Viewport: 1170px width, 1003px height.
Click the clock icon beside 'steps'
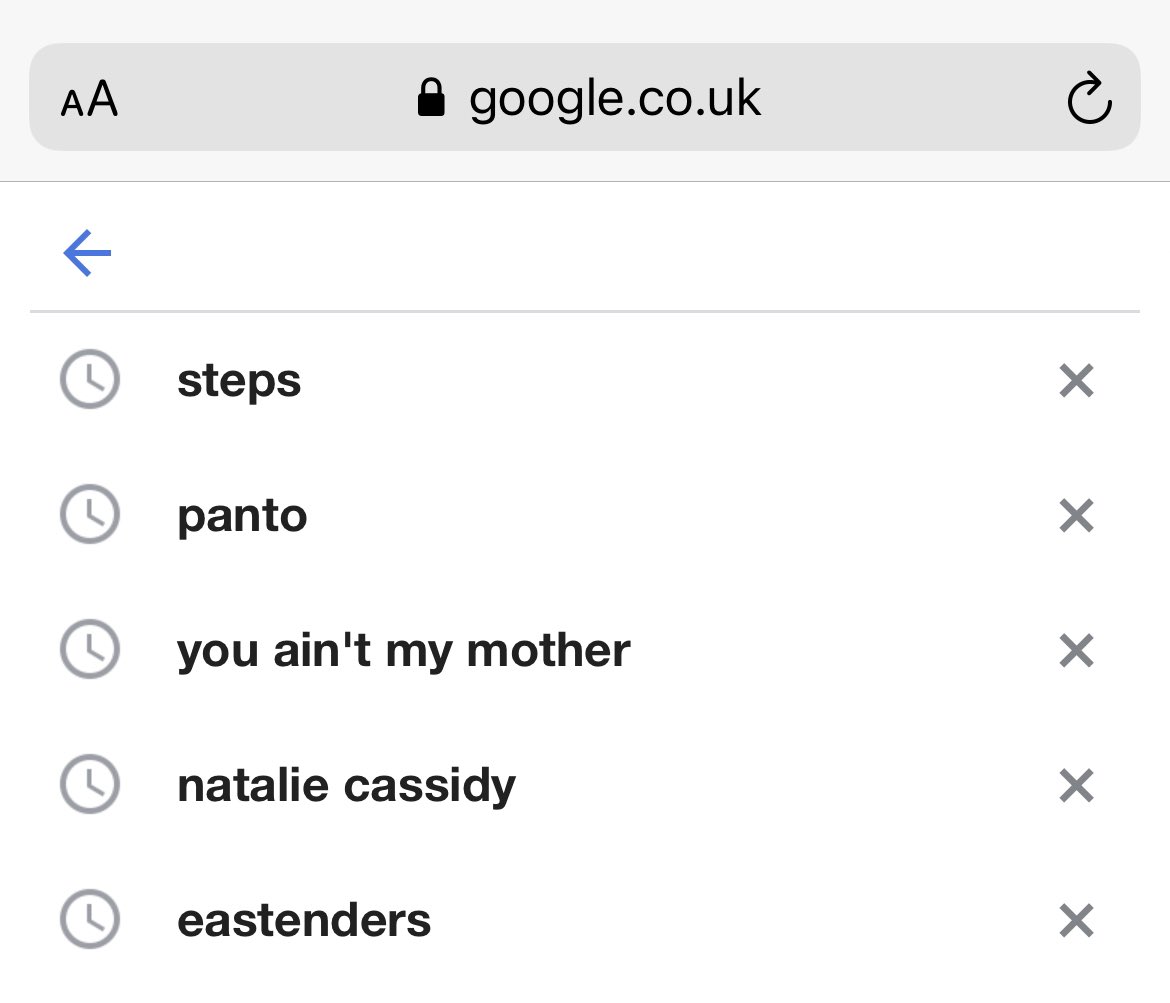tap(90, 381)
